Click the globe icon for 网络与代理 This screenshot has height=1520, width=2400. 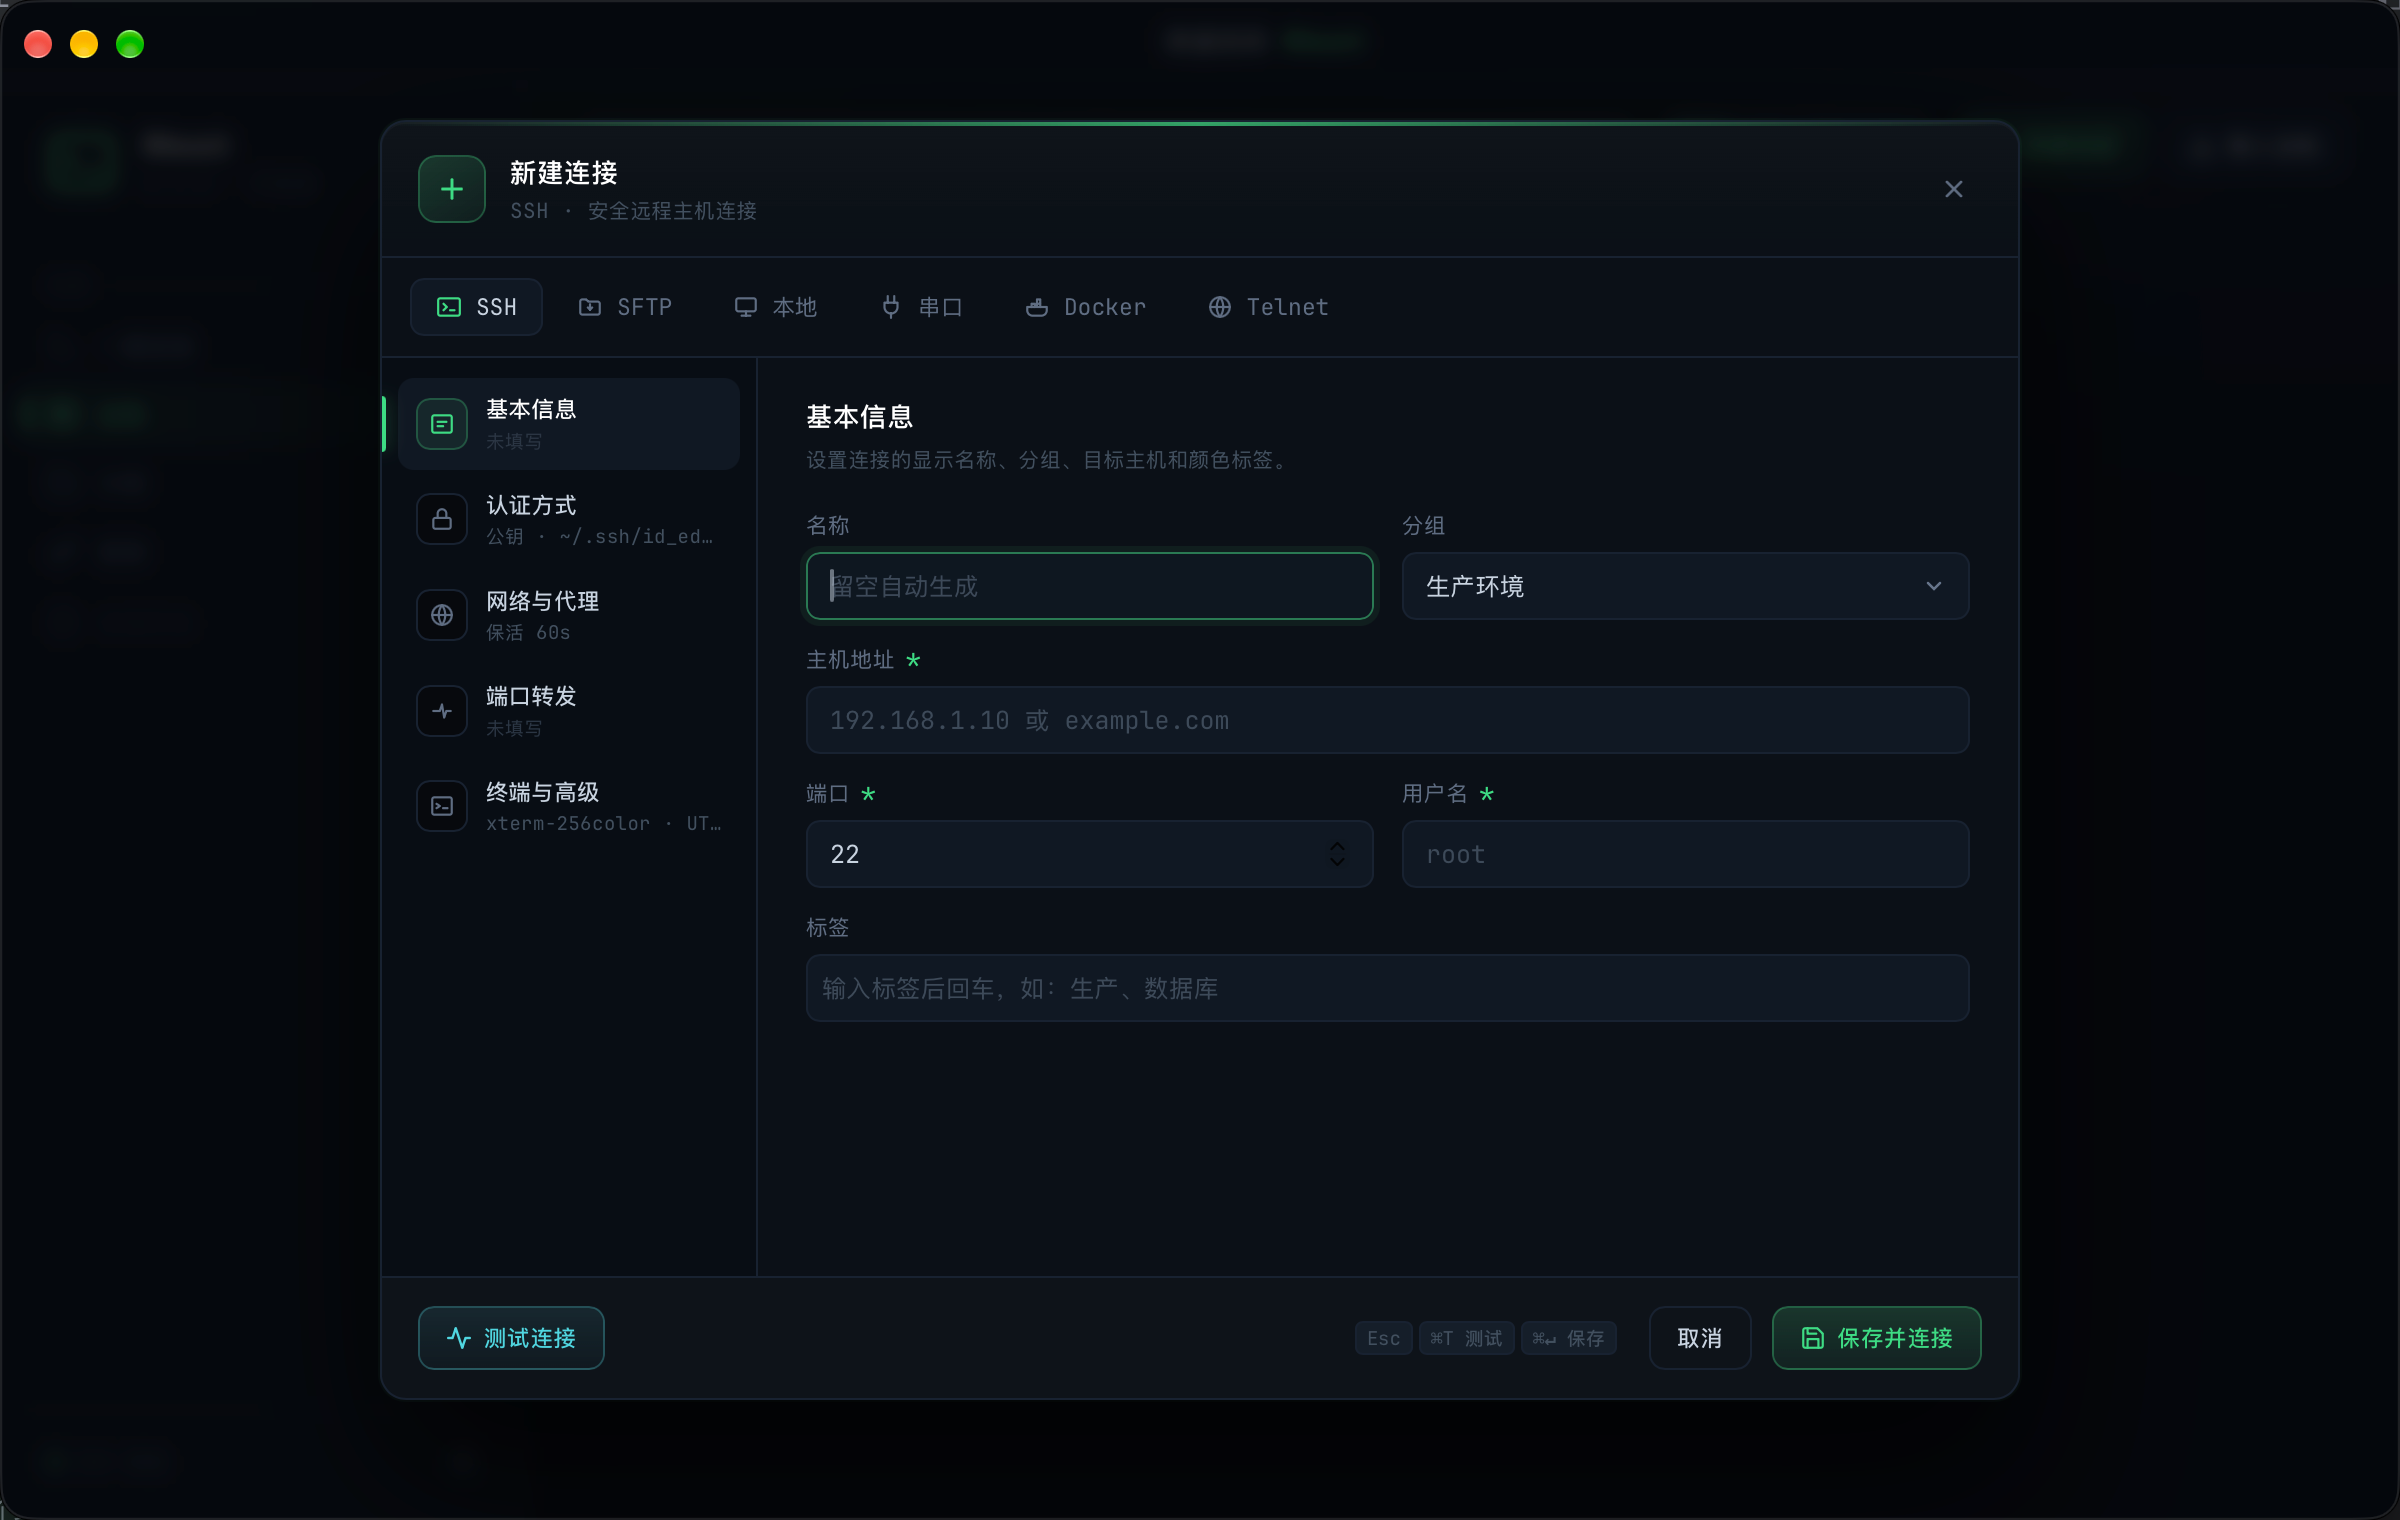442,615
